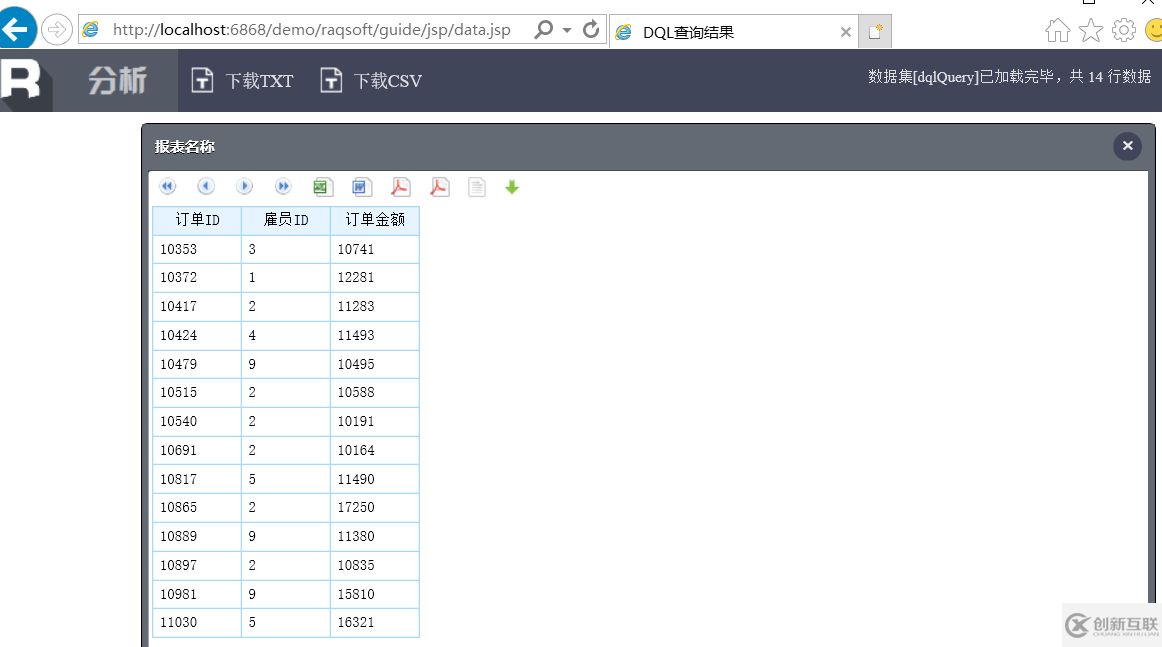Select the cell with order ID 10691
This screenshot has width=1162, height=647.
click(197, 450)
